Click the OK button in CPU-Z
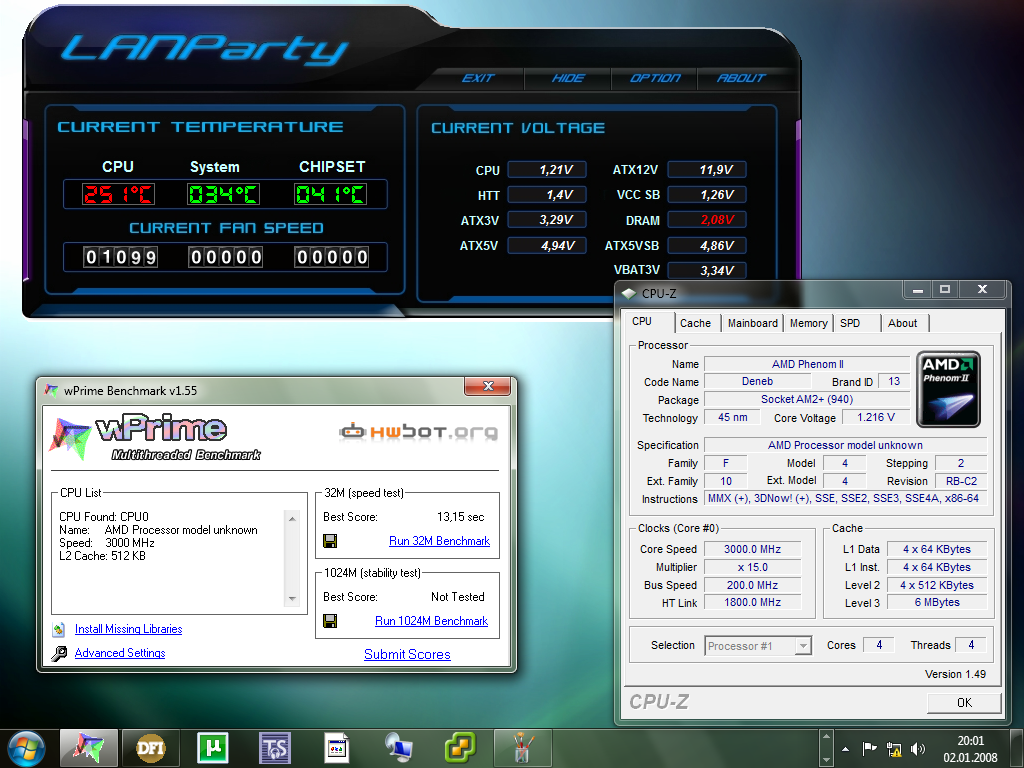The image size is (1024, 768). point(964,703)
